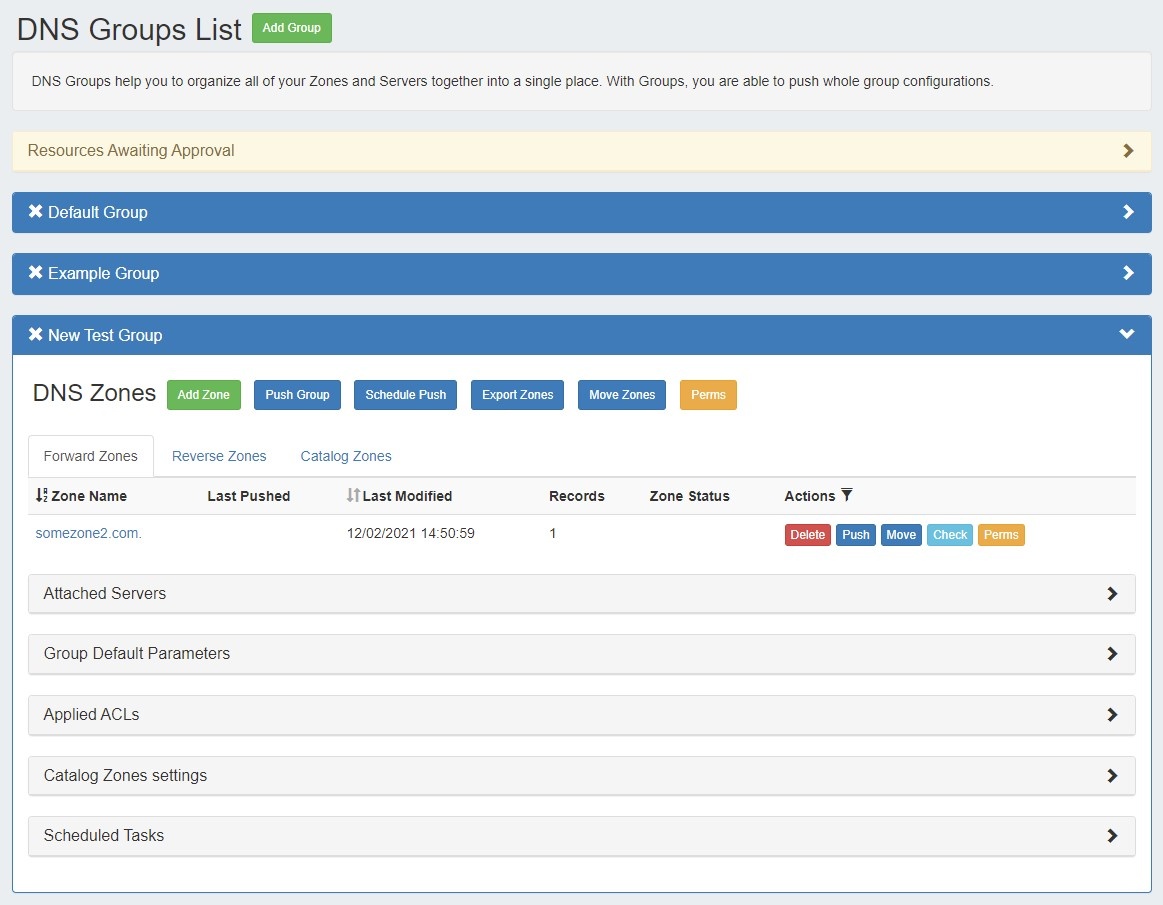Sort zones by Zone Name sort icon
The height and width of the screenshot is (905, 1163).
pyautogui.click(x=41, y=496)
